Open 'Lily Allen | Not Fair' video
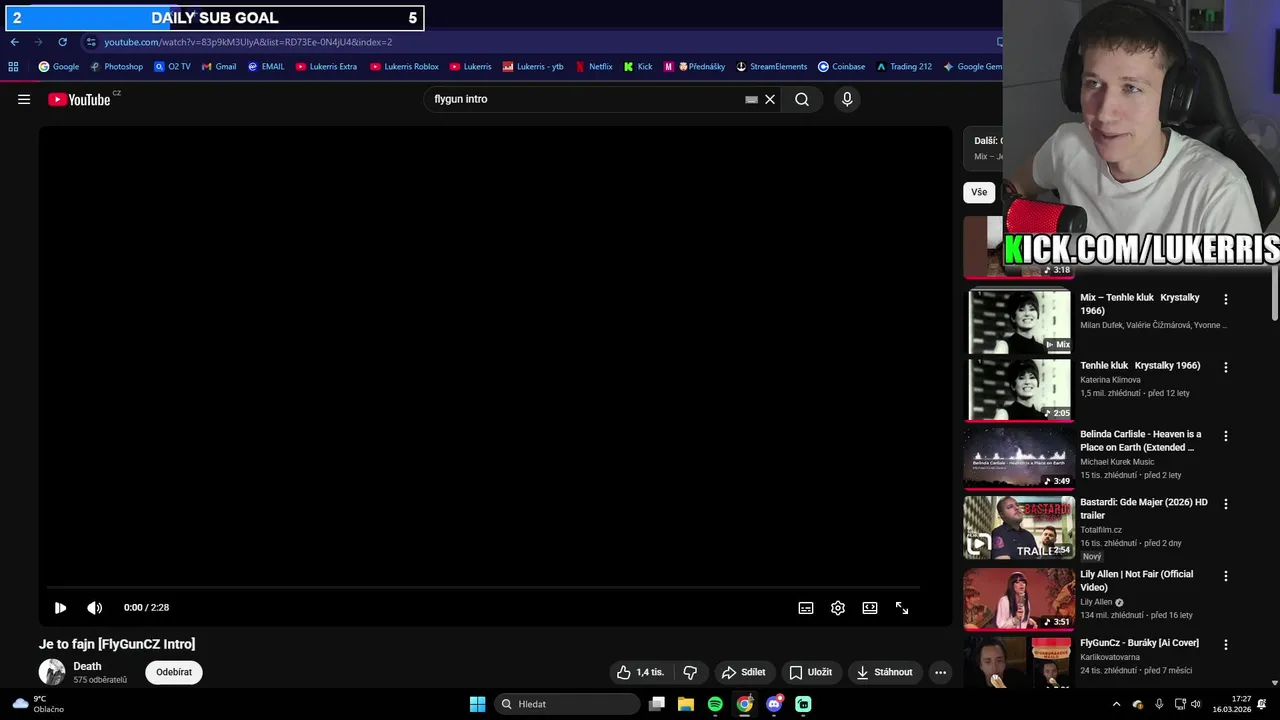This screenshot has height=720, width=1280. coord(1136,581)
